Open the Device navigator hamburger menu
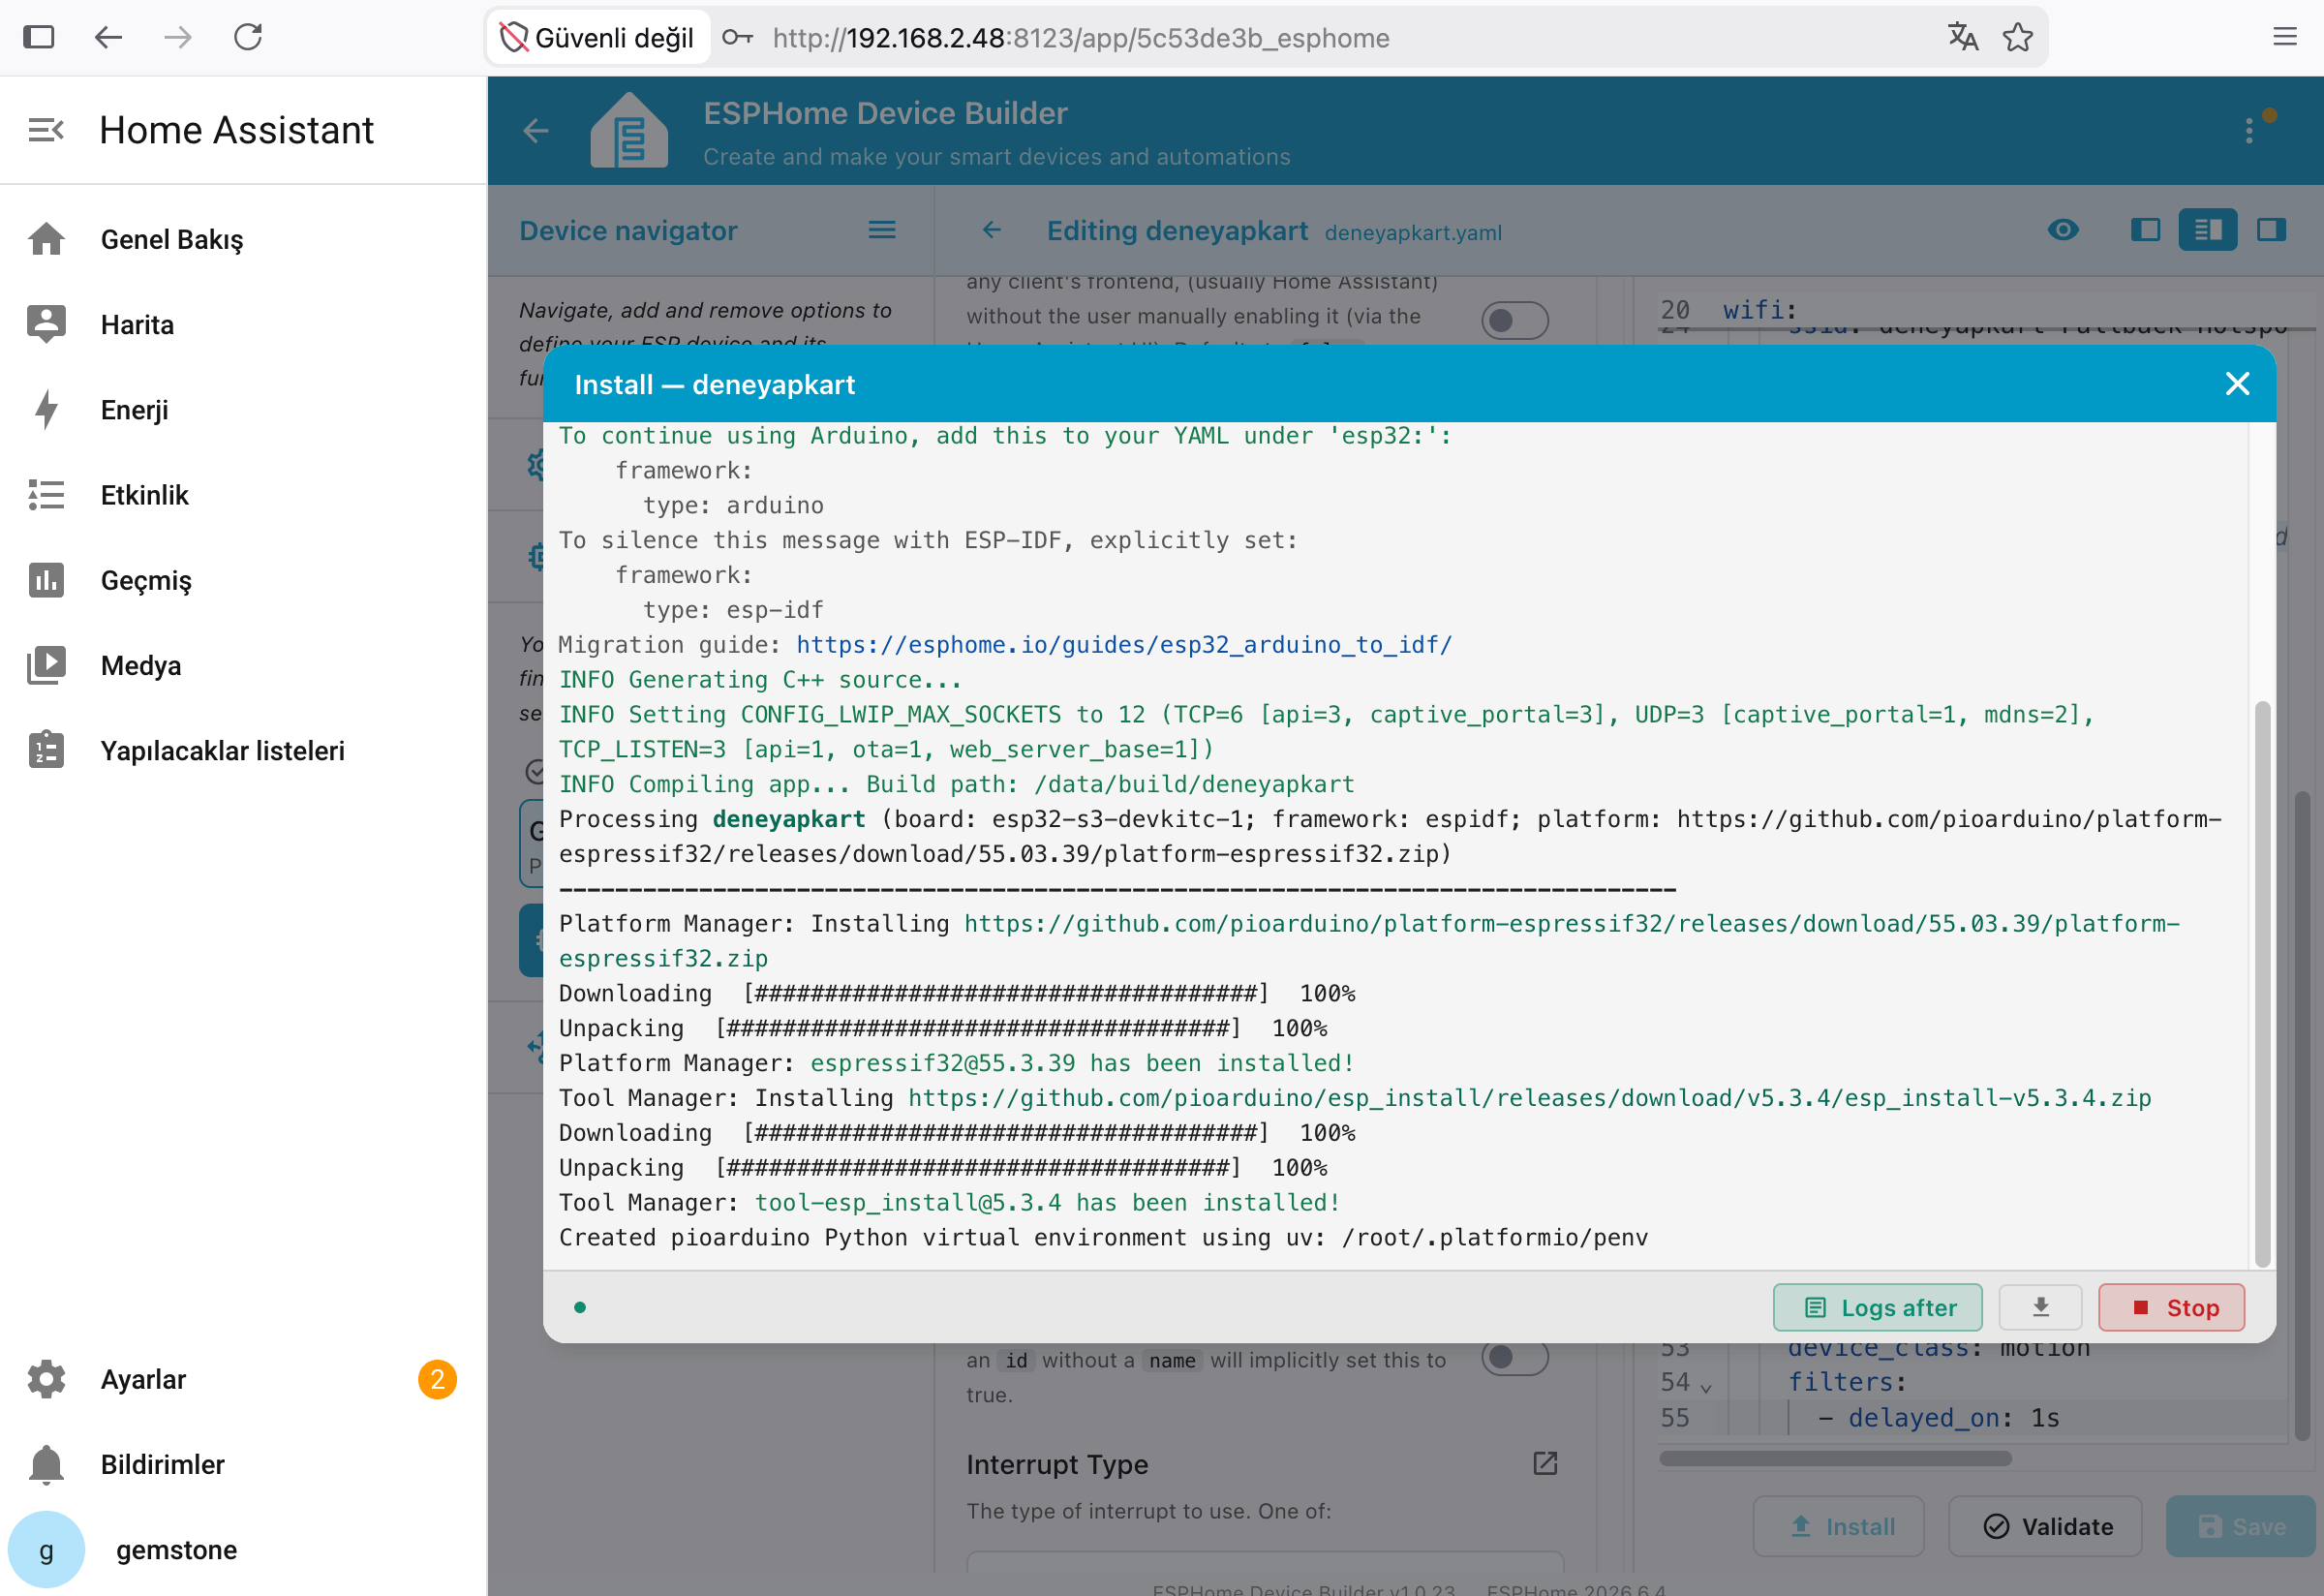The height and width of the screenshot is (1596, 2324). pos(882,231)
